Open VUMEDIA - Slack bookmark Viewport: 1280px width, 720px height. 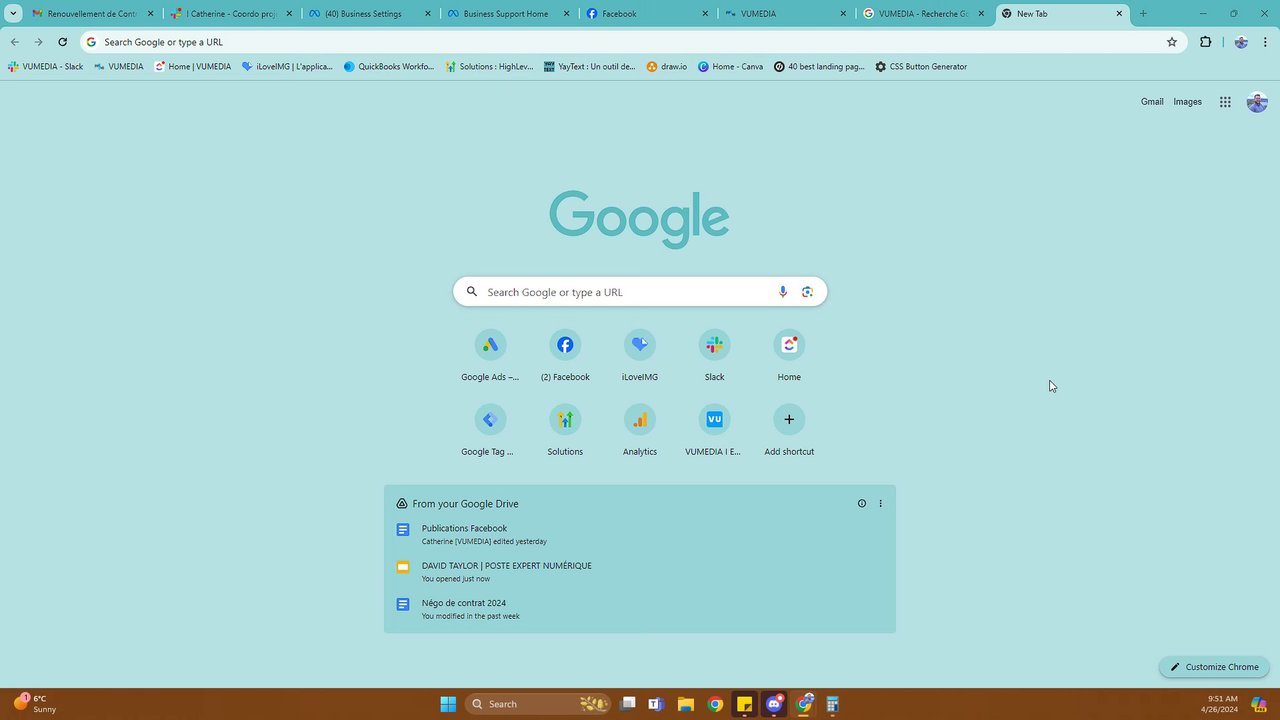point(46,67)
